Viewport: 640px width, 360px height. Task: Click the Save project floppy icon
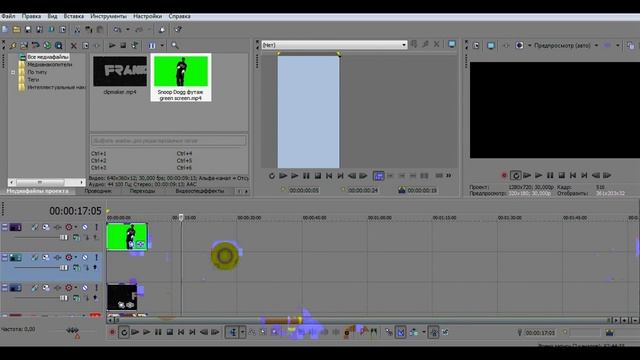pyautogui.click(x=28, y=29)
